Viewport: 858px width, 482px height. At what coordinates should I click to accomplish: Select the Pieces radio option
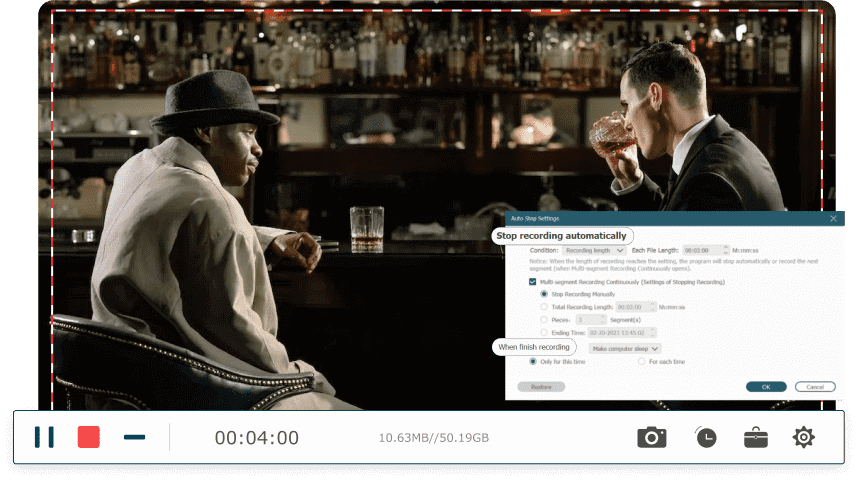(544, 320)
